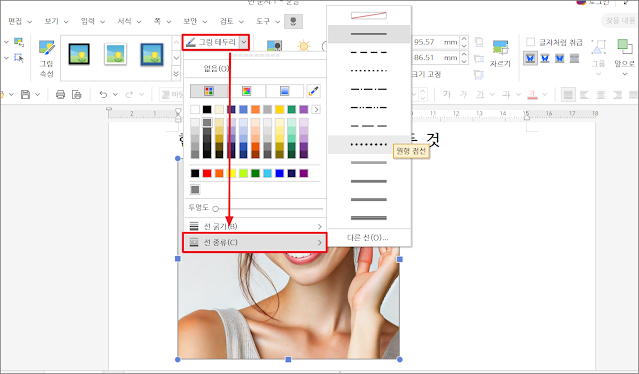Click the picture tab flower icon
Image resolution: width=639 pixels, height=374 pixels.
pyautogui.click(x=293, y=21)
